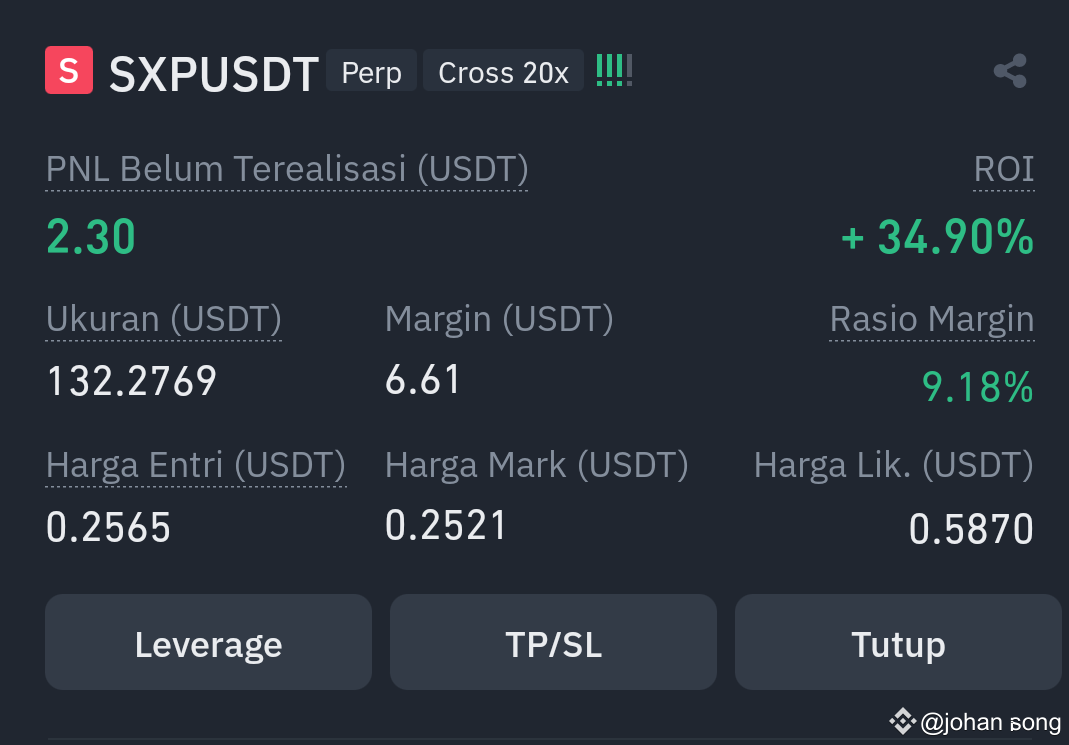
Task: Open the Rasio Margin info tooltip
Action: pos(931,318)
